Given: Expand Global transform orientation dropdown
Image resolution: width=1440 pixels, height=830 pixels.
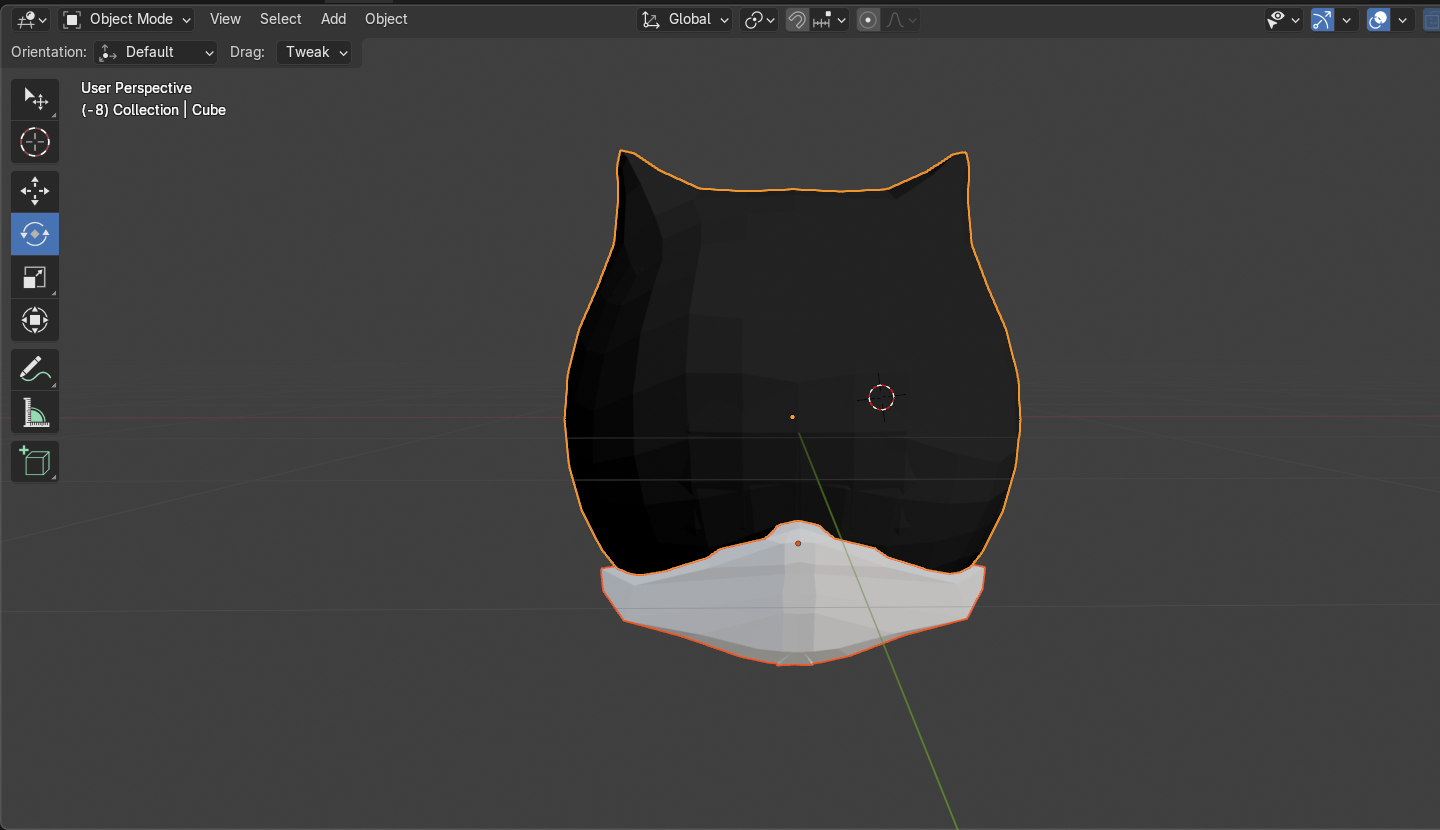Looking at the screenshot, I should pyautogui.click(x=686, y=20).
